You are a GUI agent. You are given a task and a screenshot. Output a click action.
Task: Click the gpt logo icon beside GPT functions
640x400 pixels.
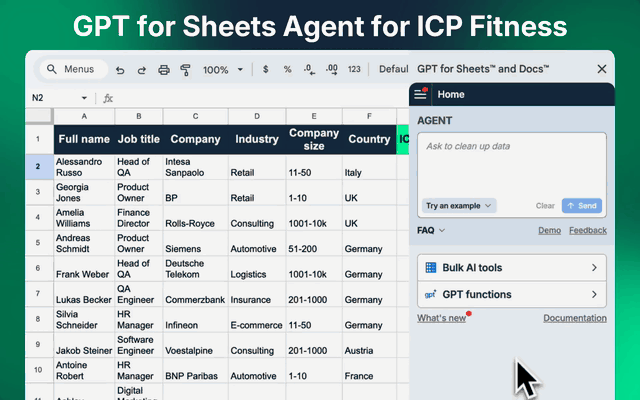[x=431, y=294]
